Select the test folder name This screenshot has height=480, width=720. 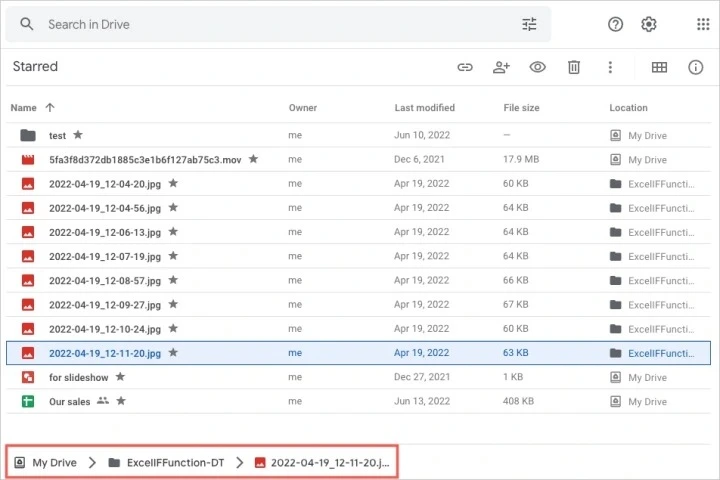pos(57,136)
